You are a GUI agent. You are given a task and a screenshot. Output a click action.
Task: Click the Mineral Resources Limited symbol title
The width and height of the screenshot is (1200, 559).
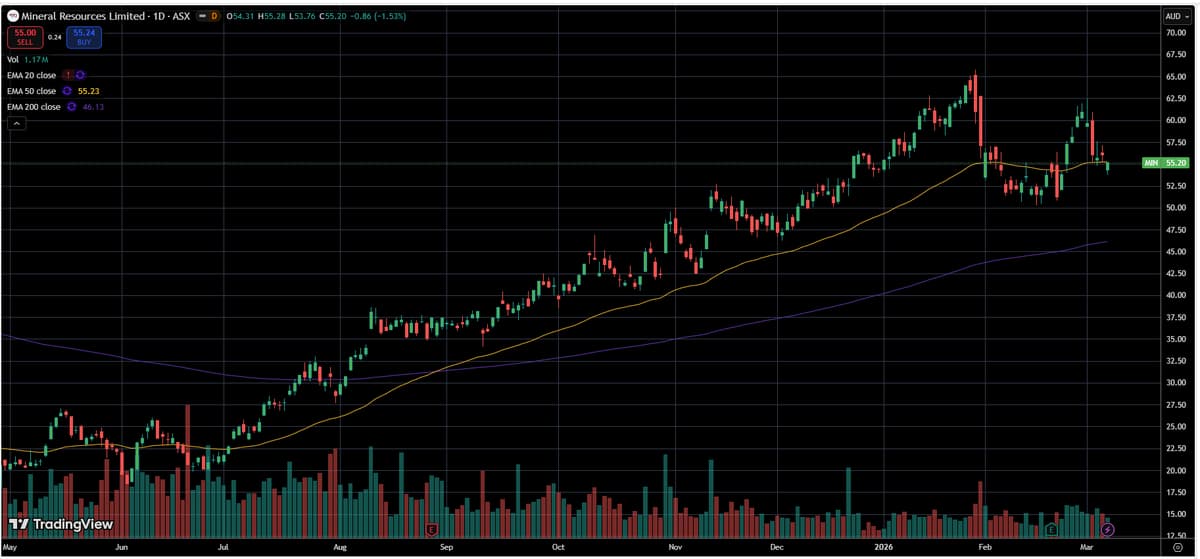(x=75, y=16)
